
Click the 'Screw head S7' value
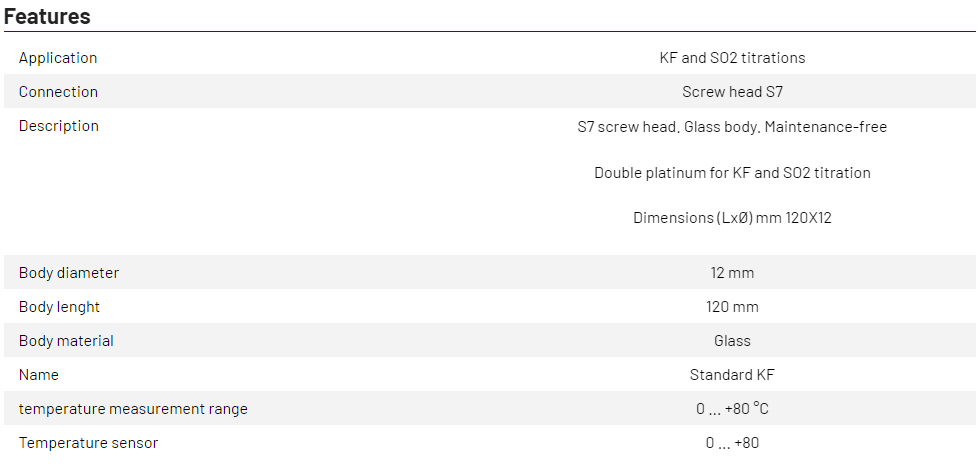(x=732, y=92)
